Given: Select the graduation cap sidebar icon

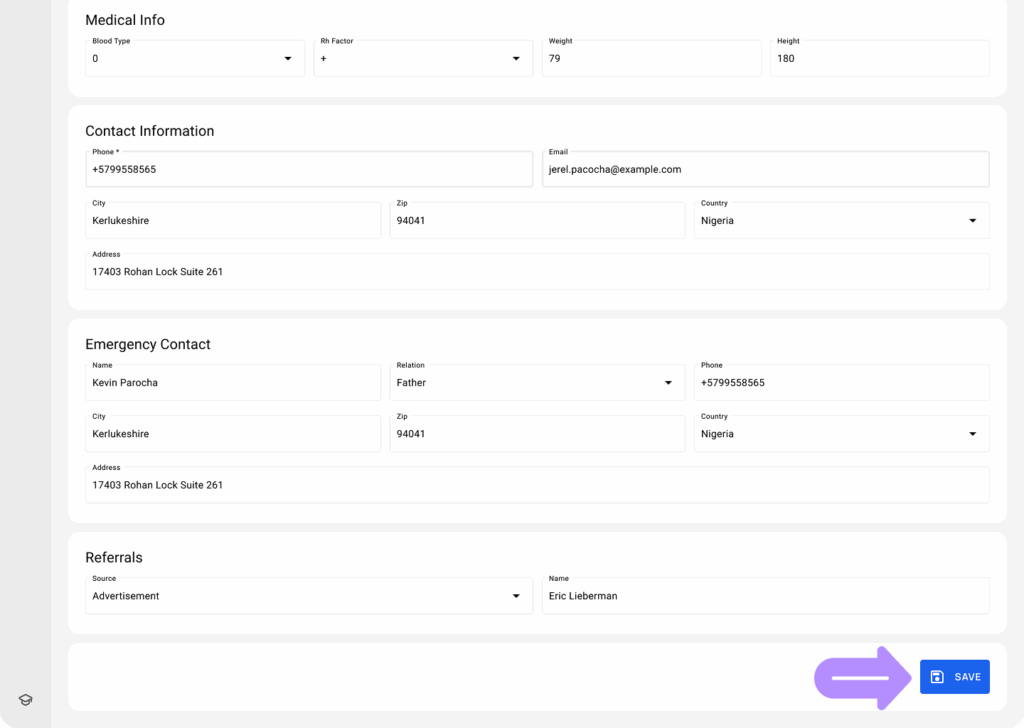Looking at the screenshot, I should 24,699.
